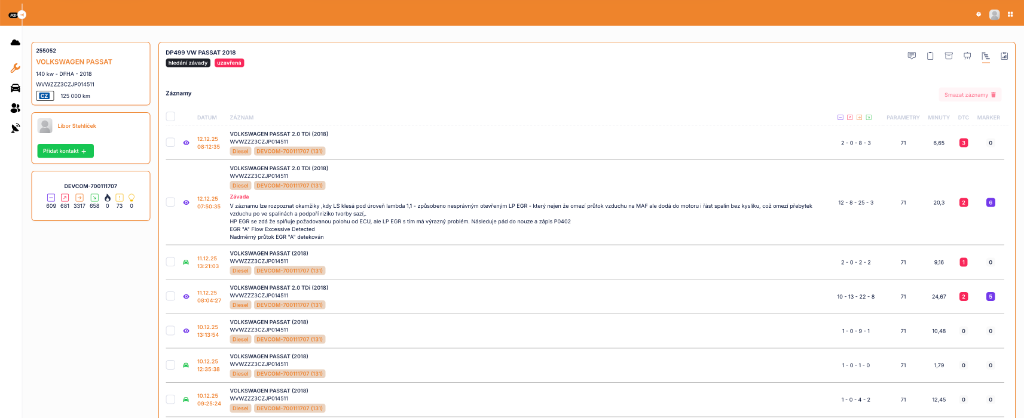The image size is (1024, 418).
Task: Click the green car icon for record 10.12.25 09:25:24
Action: pos(186,399)
